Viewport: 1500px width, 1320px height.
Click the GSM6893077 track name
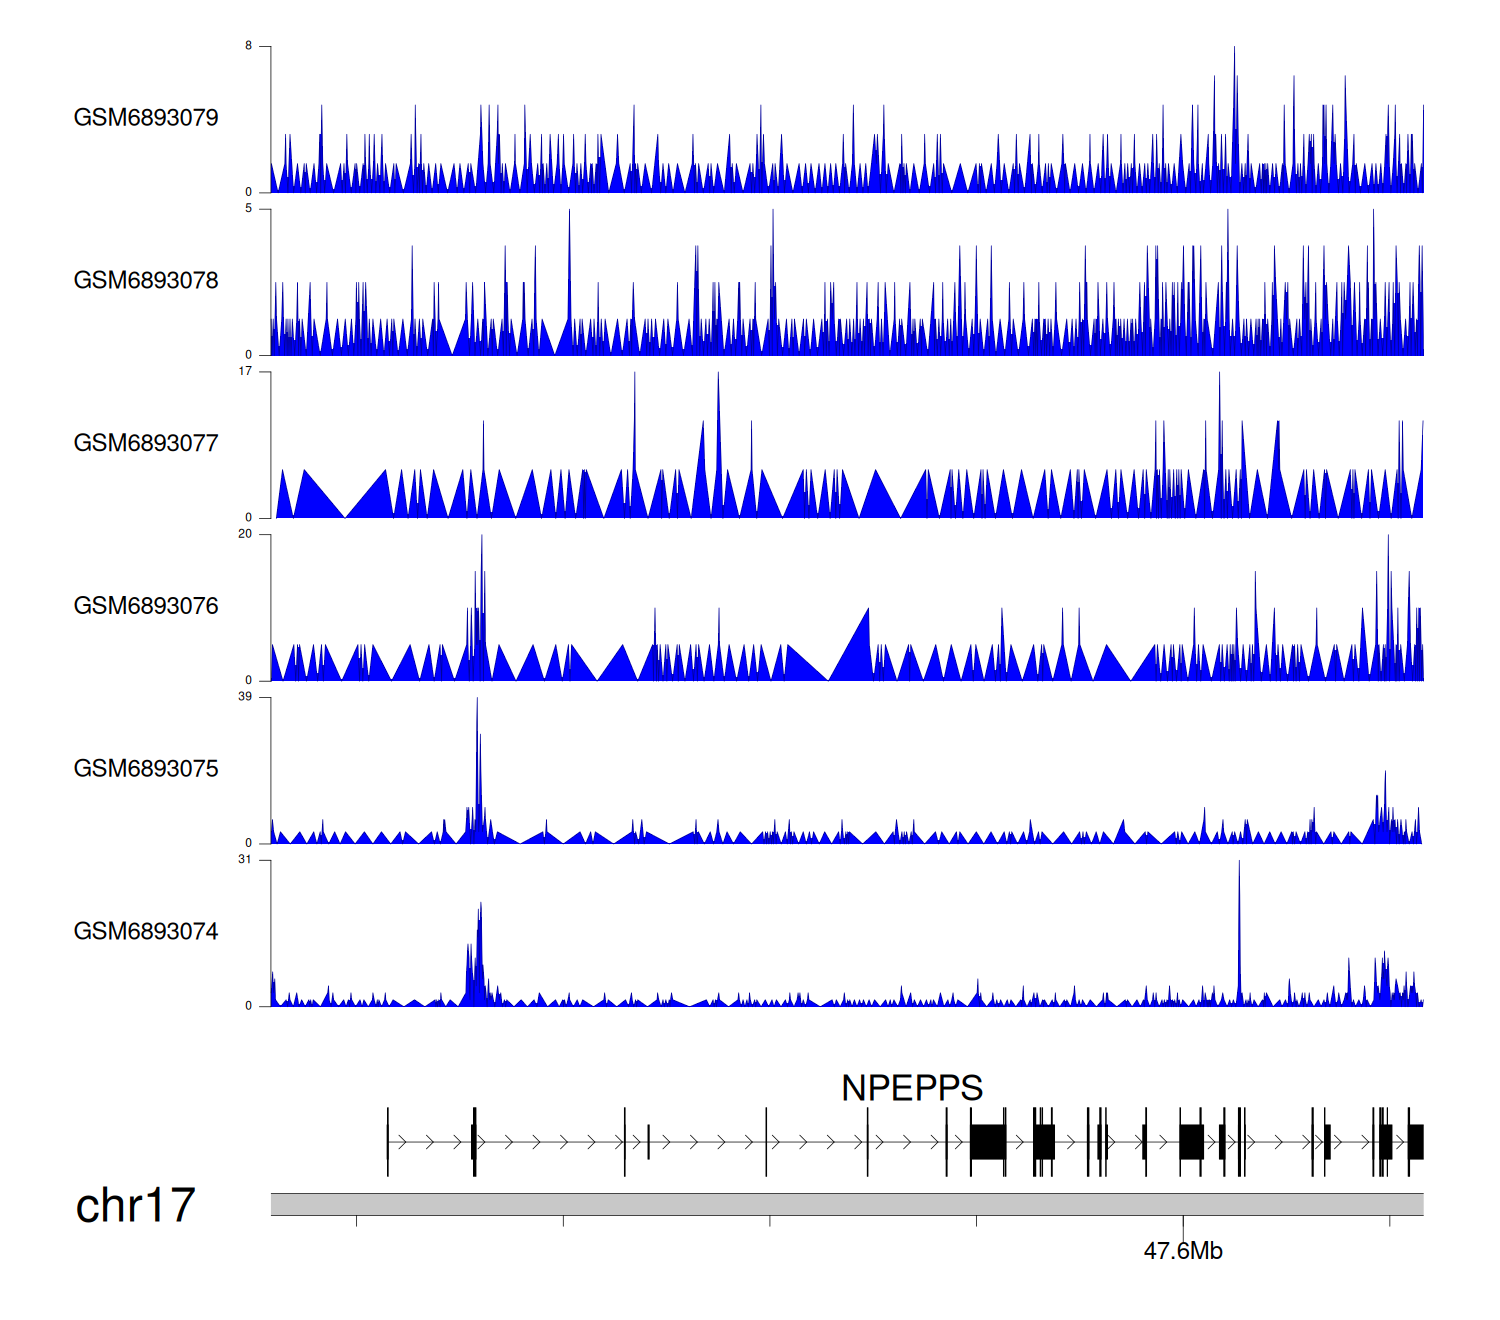(146, 444)
